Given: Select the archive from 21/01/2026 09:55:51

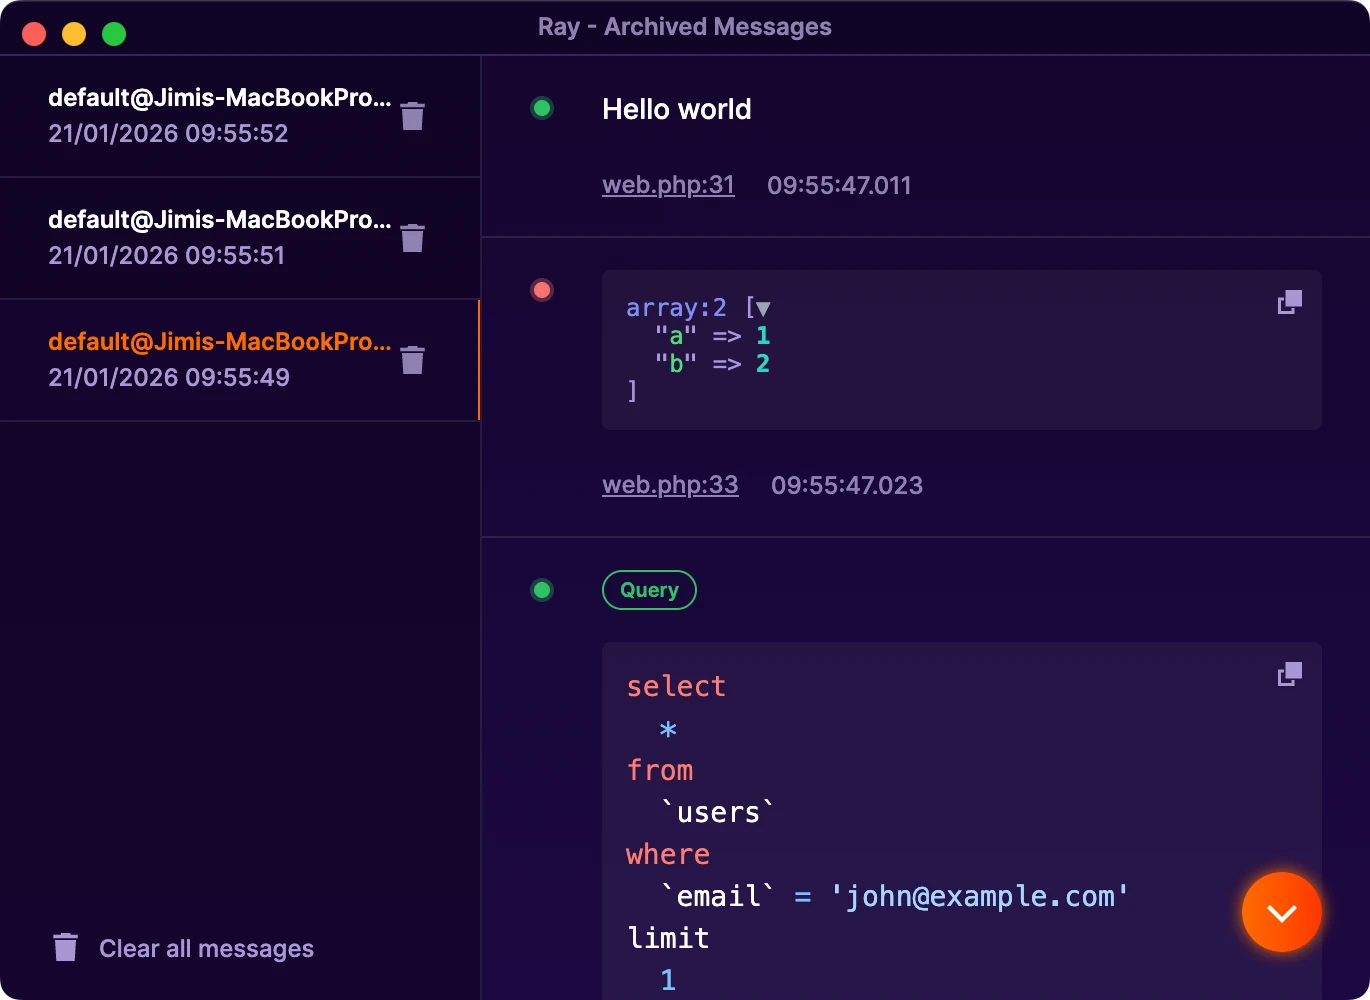Looking at the screenshot, I should (x=240, y=238).
